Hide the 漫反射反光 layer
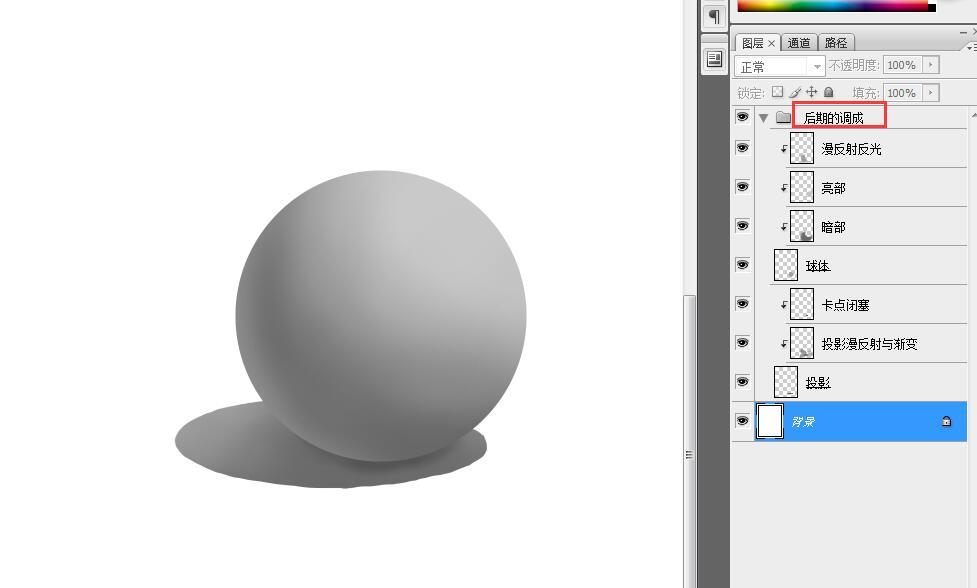977x588 pixels. (742, 148)
